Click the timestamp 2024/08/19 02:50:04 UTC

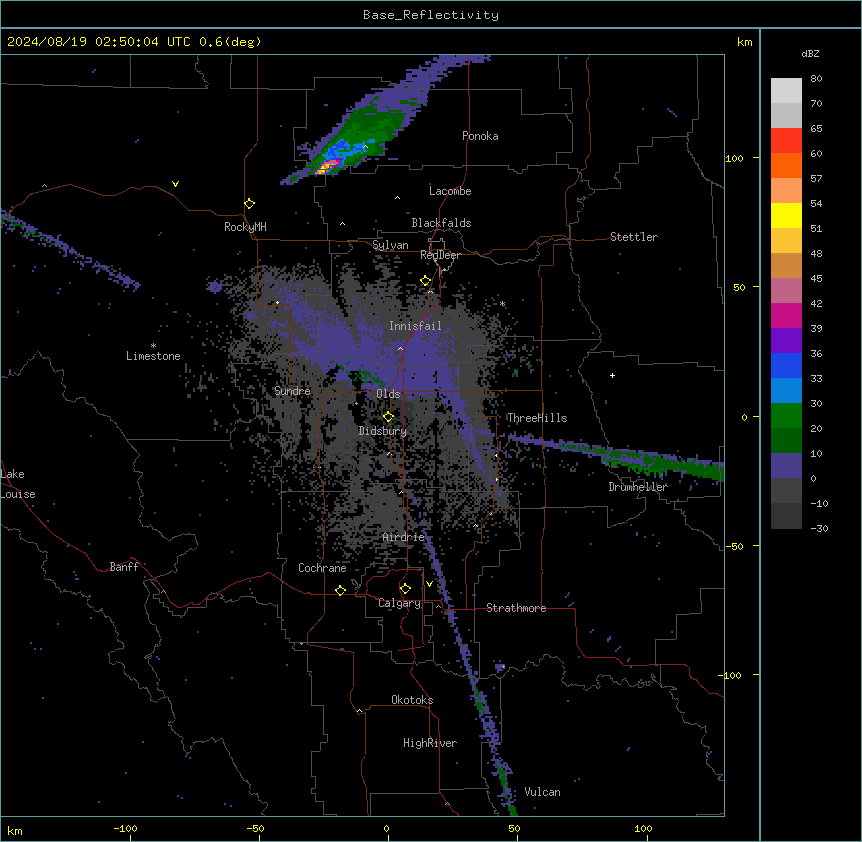[x=98, y=42]
